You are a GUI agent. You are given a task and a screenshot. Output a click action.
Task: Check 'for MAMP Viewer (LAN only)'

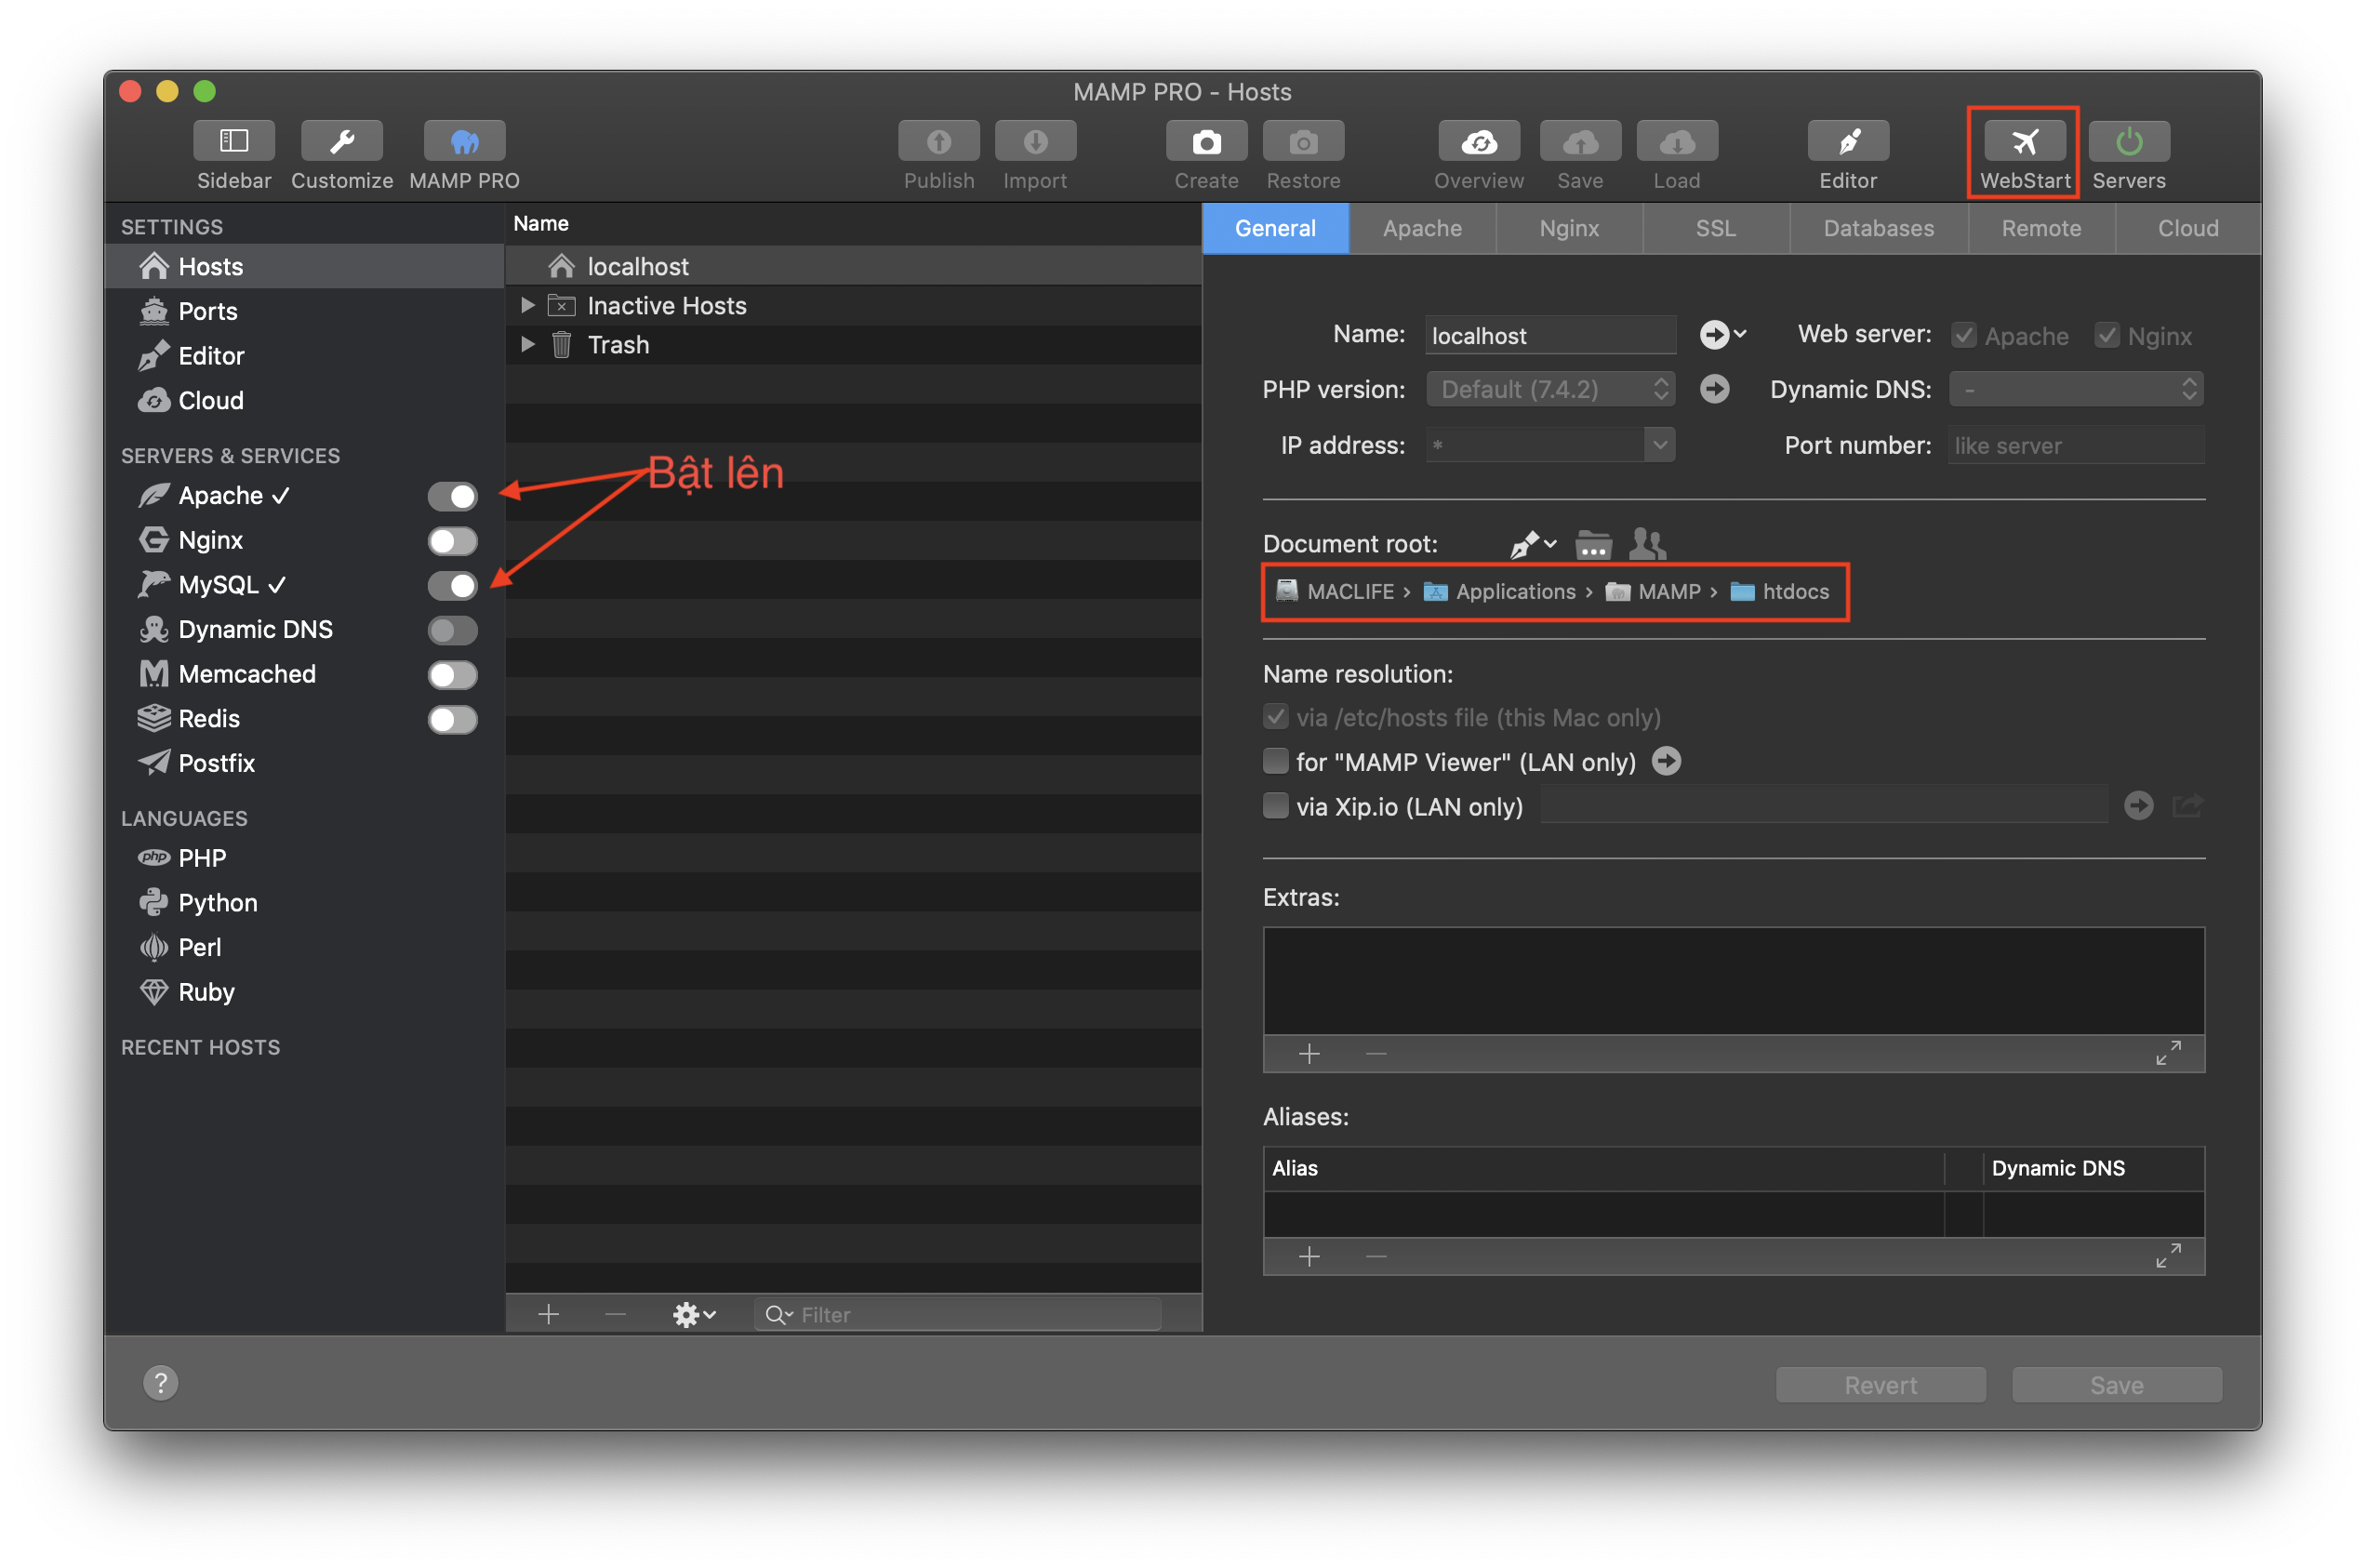point(1276,761)
